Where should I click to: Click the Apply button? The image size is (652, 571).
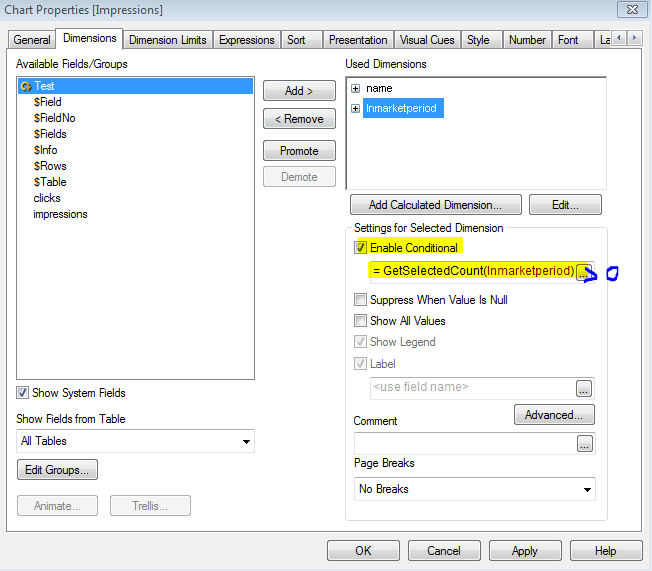pos(525,551)
